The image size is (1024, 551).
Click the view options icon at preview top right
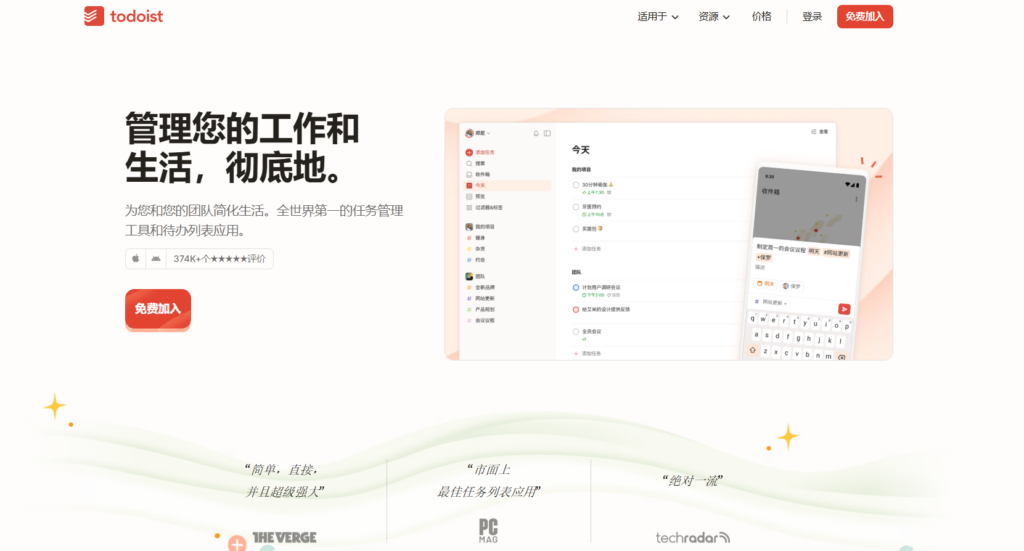tap(814, 132)
